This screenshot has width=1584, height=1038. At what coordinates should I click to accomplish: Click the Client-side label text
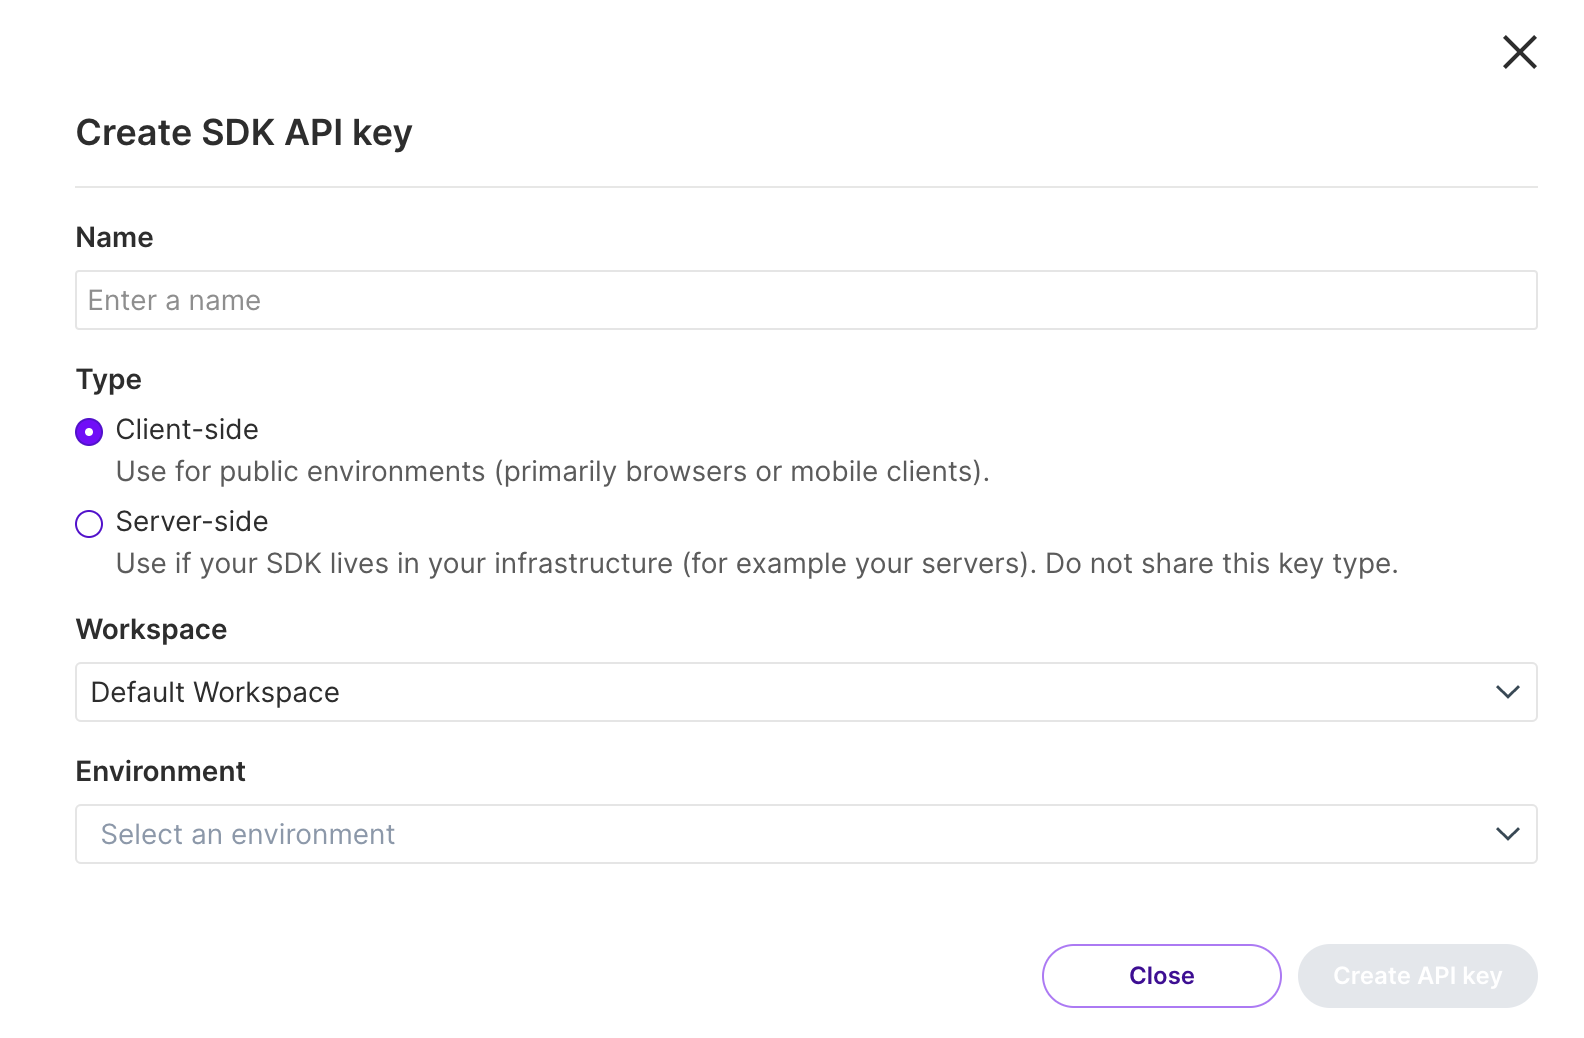click(x=187, y=430)
